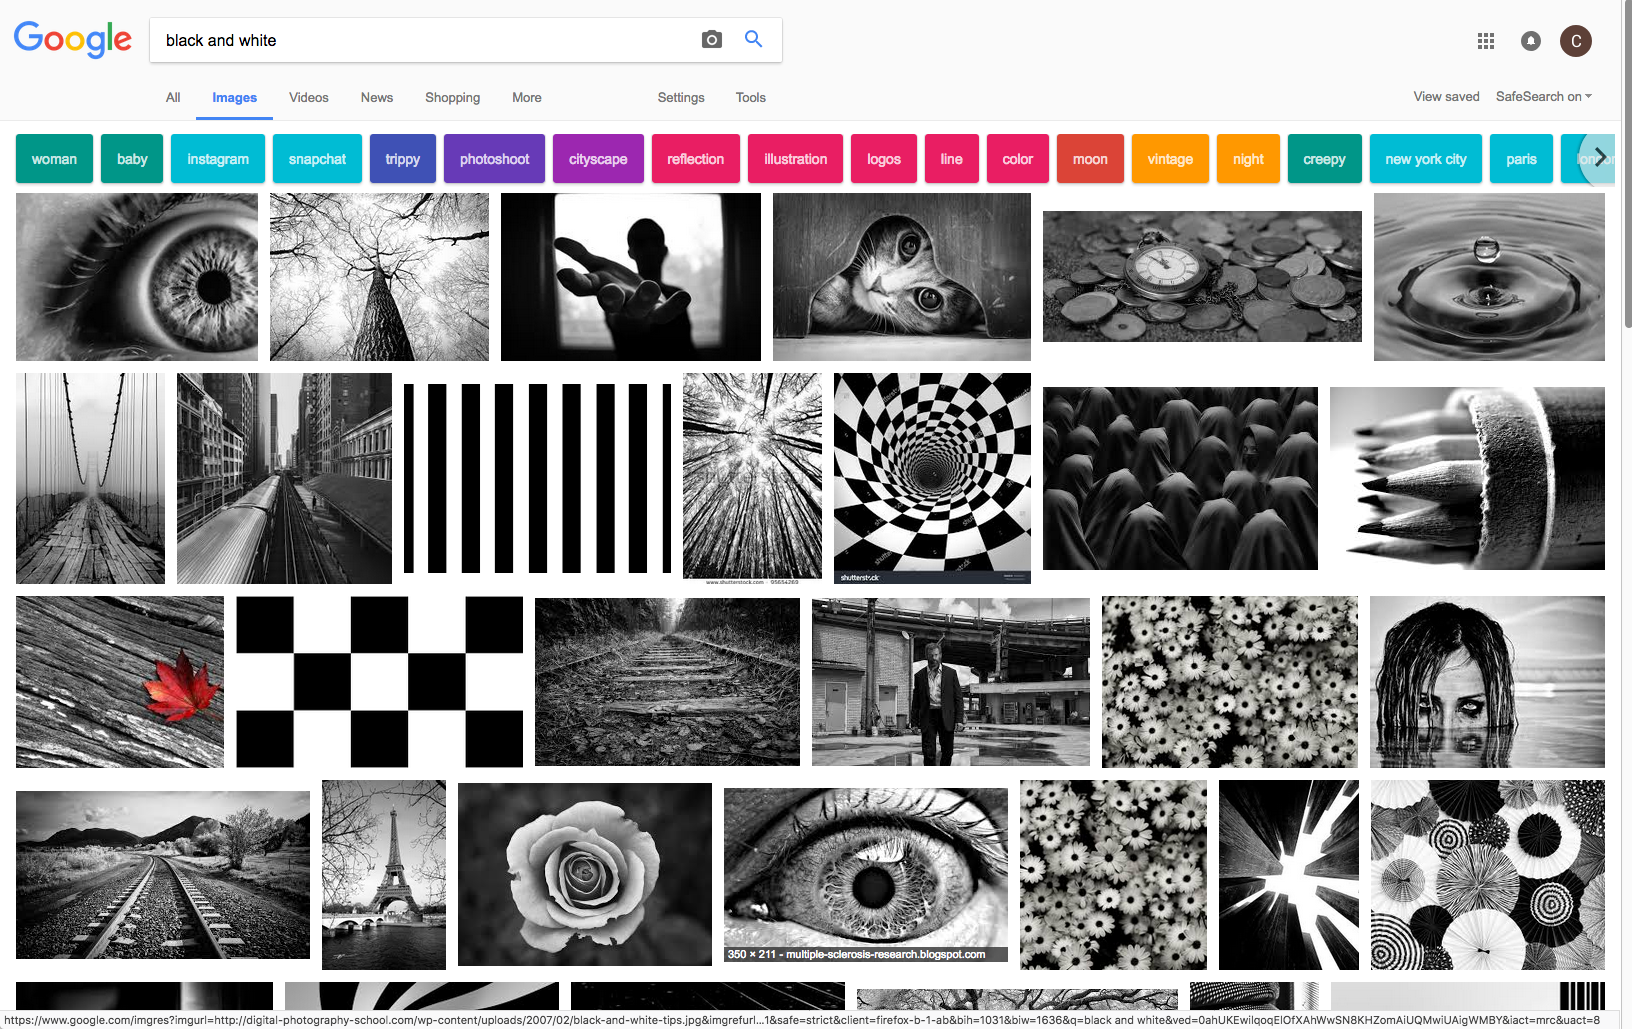This screenshot has height=1029, width=1632.
Task: Open the Google apps grid icon
Action: click(x=1486, y=41)
